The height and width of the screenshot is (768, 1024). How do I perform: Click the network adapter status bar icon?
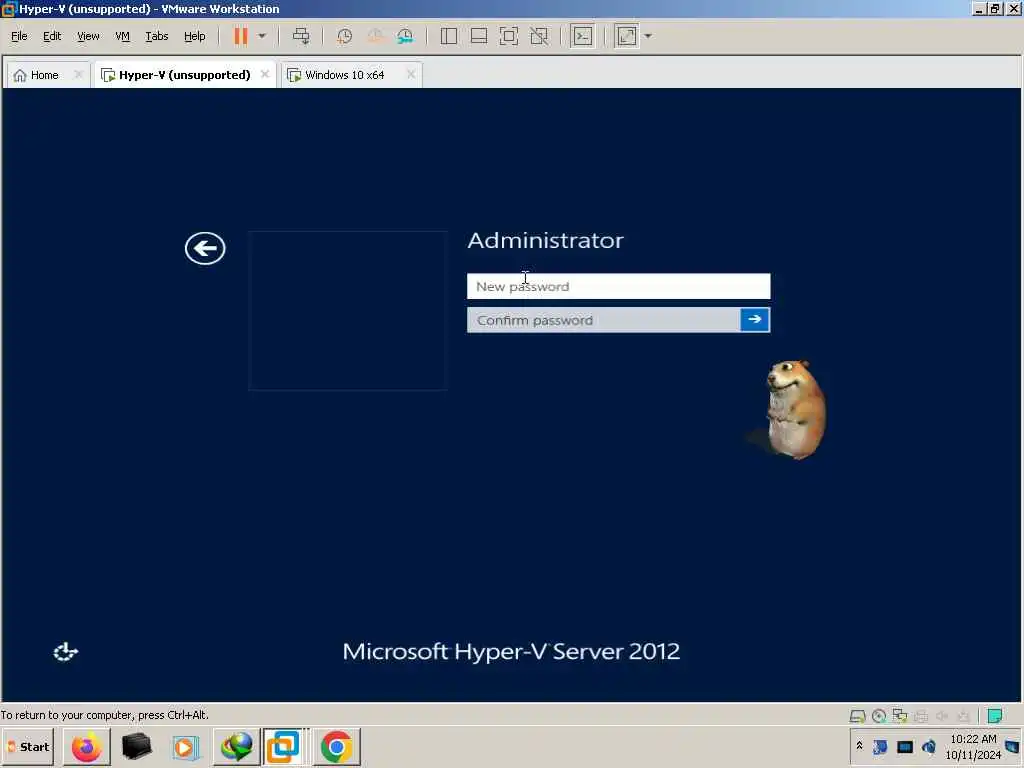900,716
